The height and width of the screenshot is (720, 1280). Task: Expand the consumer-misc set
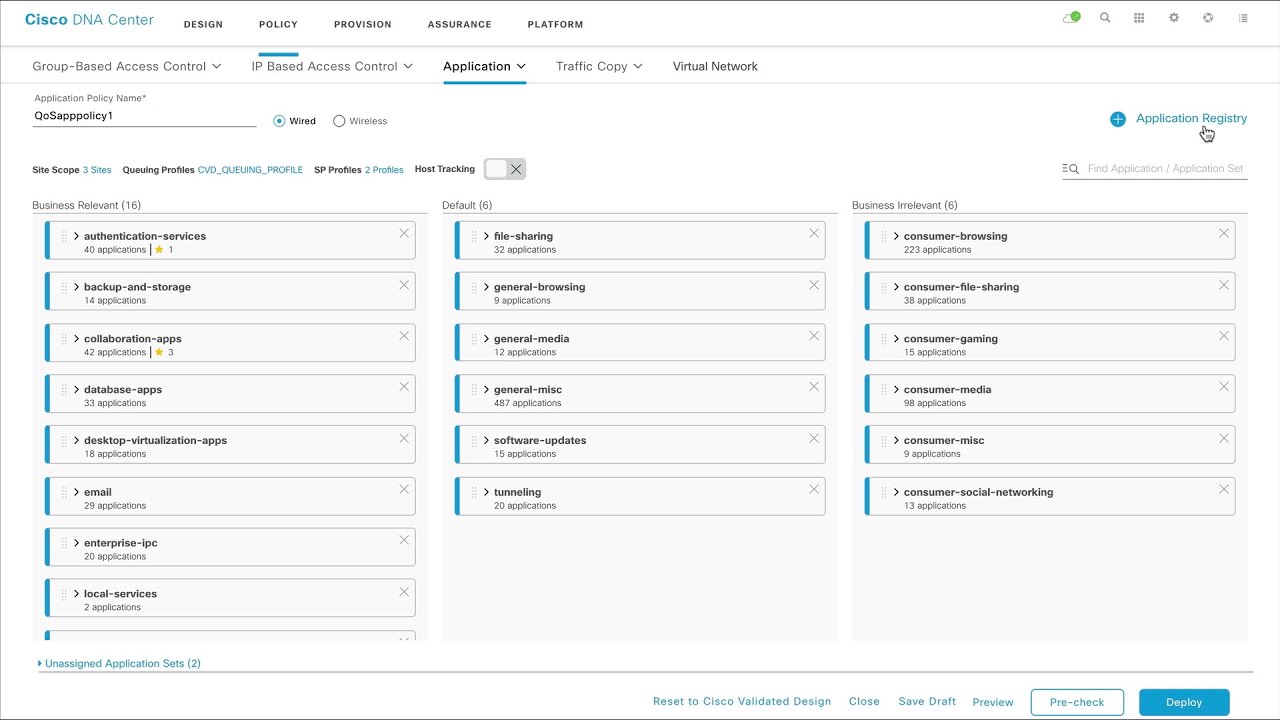(x=897, y=440)
